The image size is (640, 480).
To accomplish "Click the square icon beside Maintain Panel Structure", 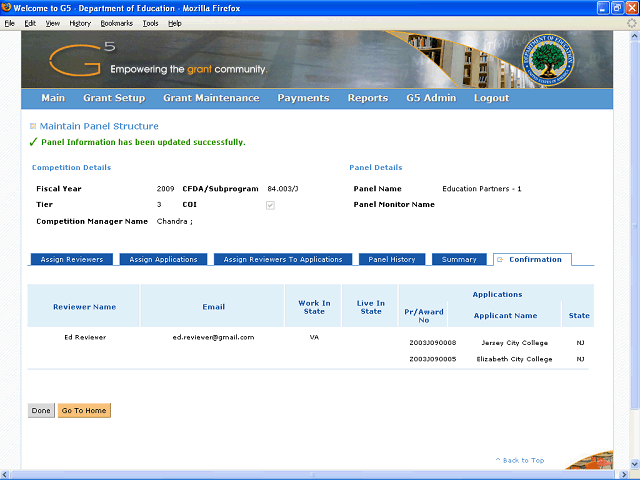I will tap(33, 127).
